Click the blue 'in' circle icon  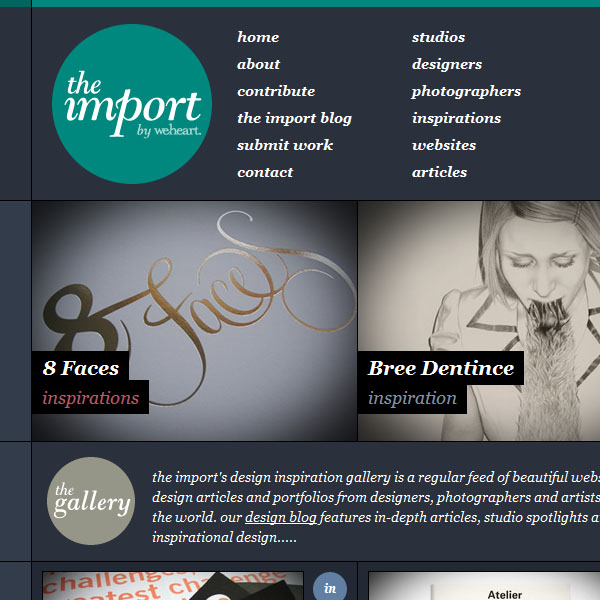(x=330, y=586)
